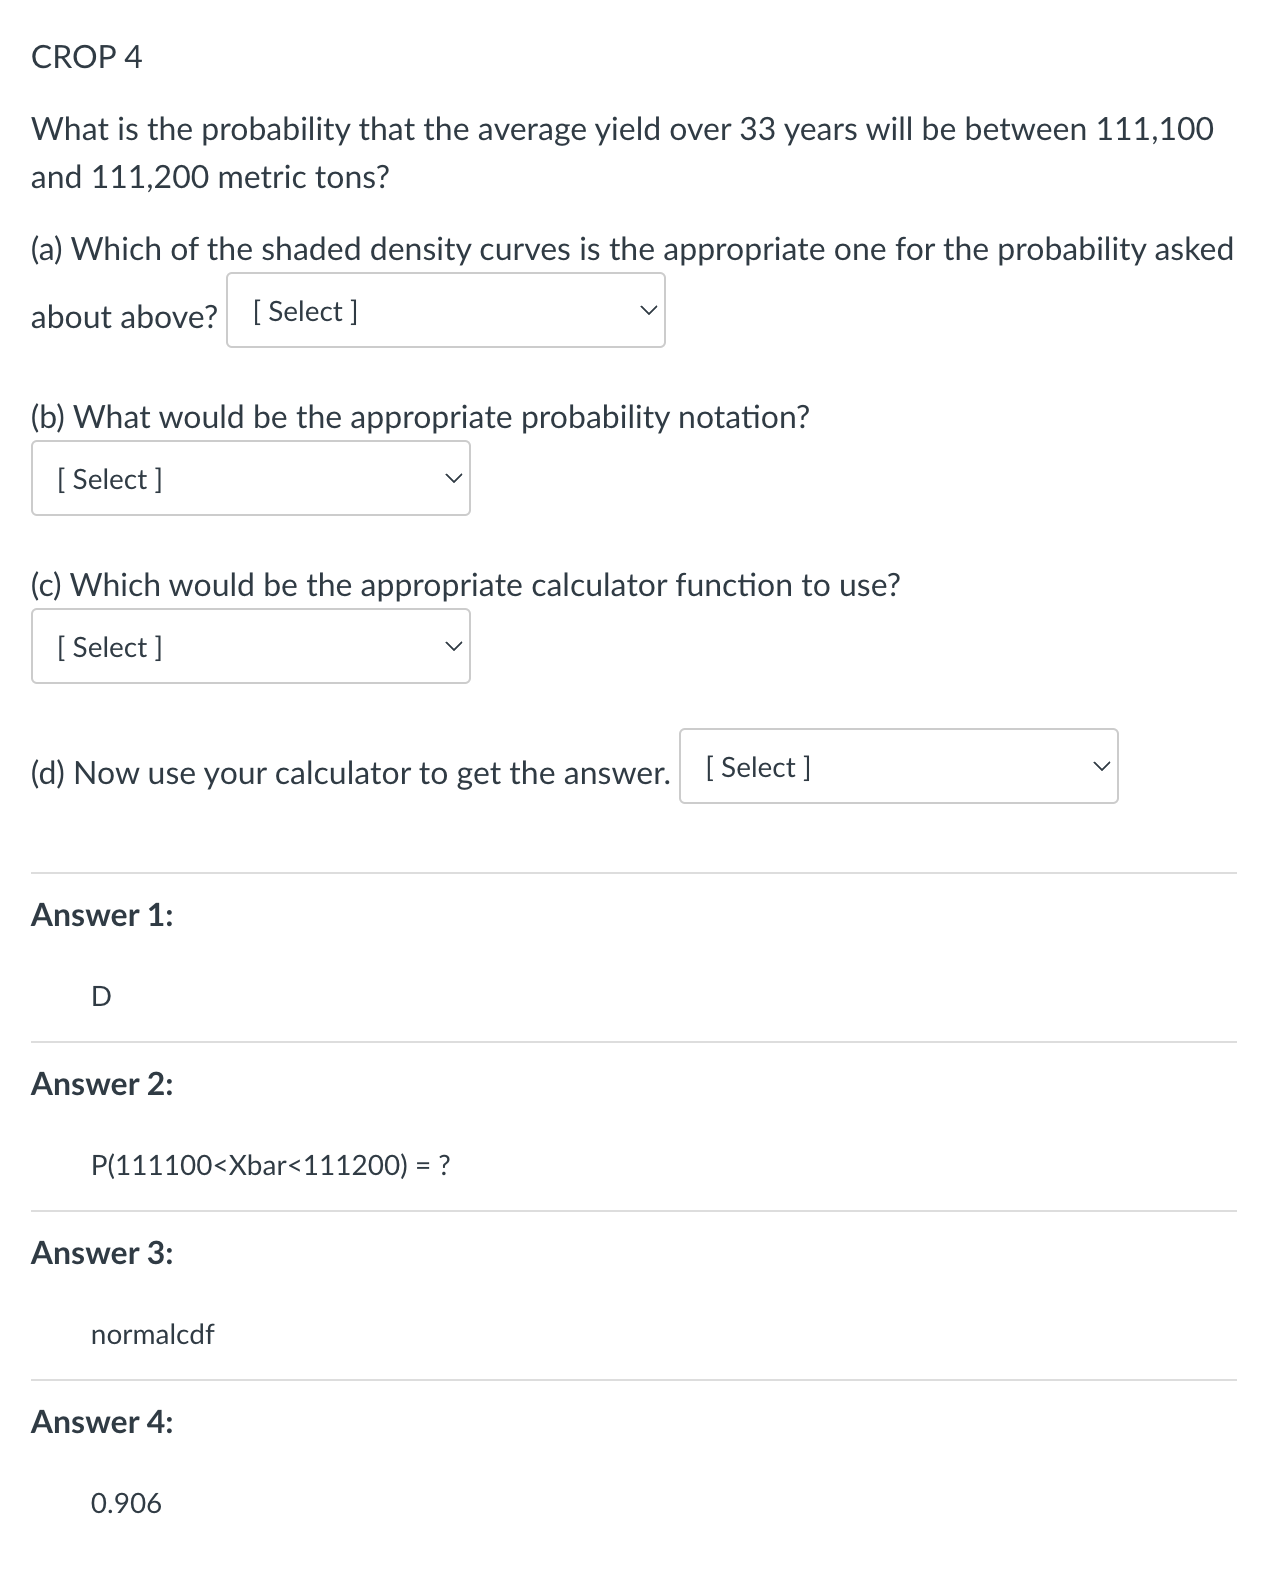Click the chevron on the part (a) dropdown
The image size is (1262, 1582).
[x=649, y=310]
